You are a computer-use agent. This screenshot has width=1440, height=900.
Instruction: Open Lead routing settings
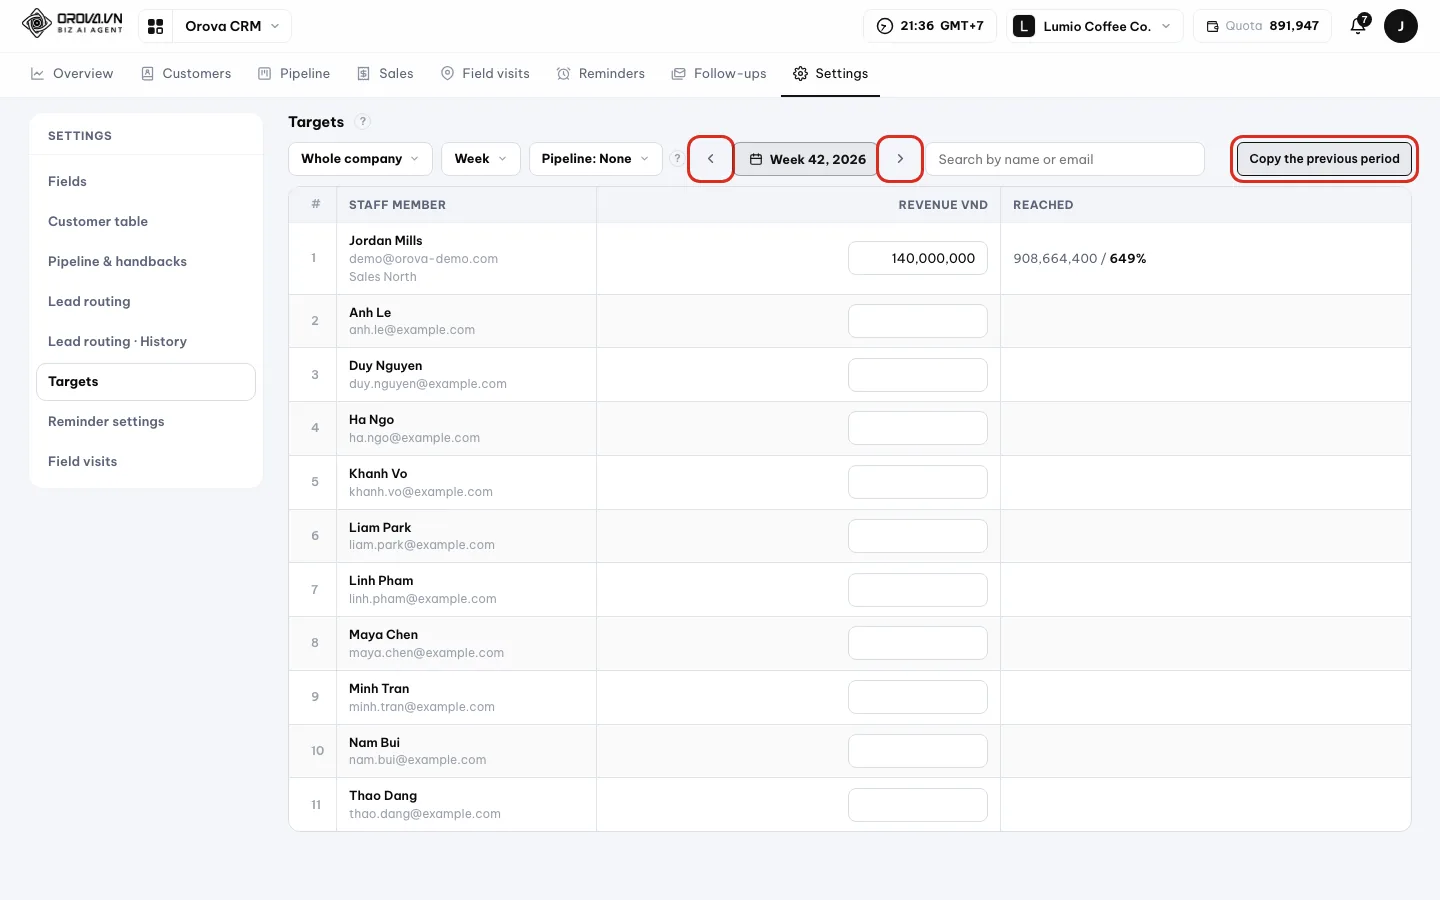pyautogui.click(x=146, y=301)
